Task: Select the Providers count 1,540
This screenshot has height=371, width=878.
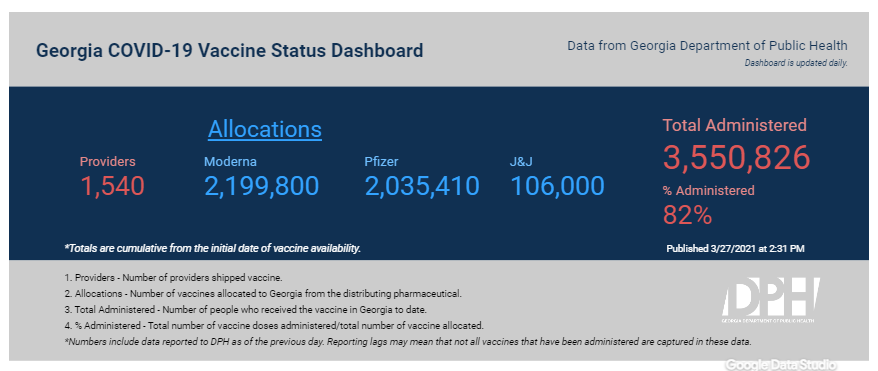Action: pyautogui.click(x=113, y=186)
